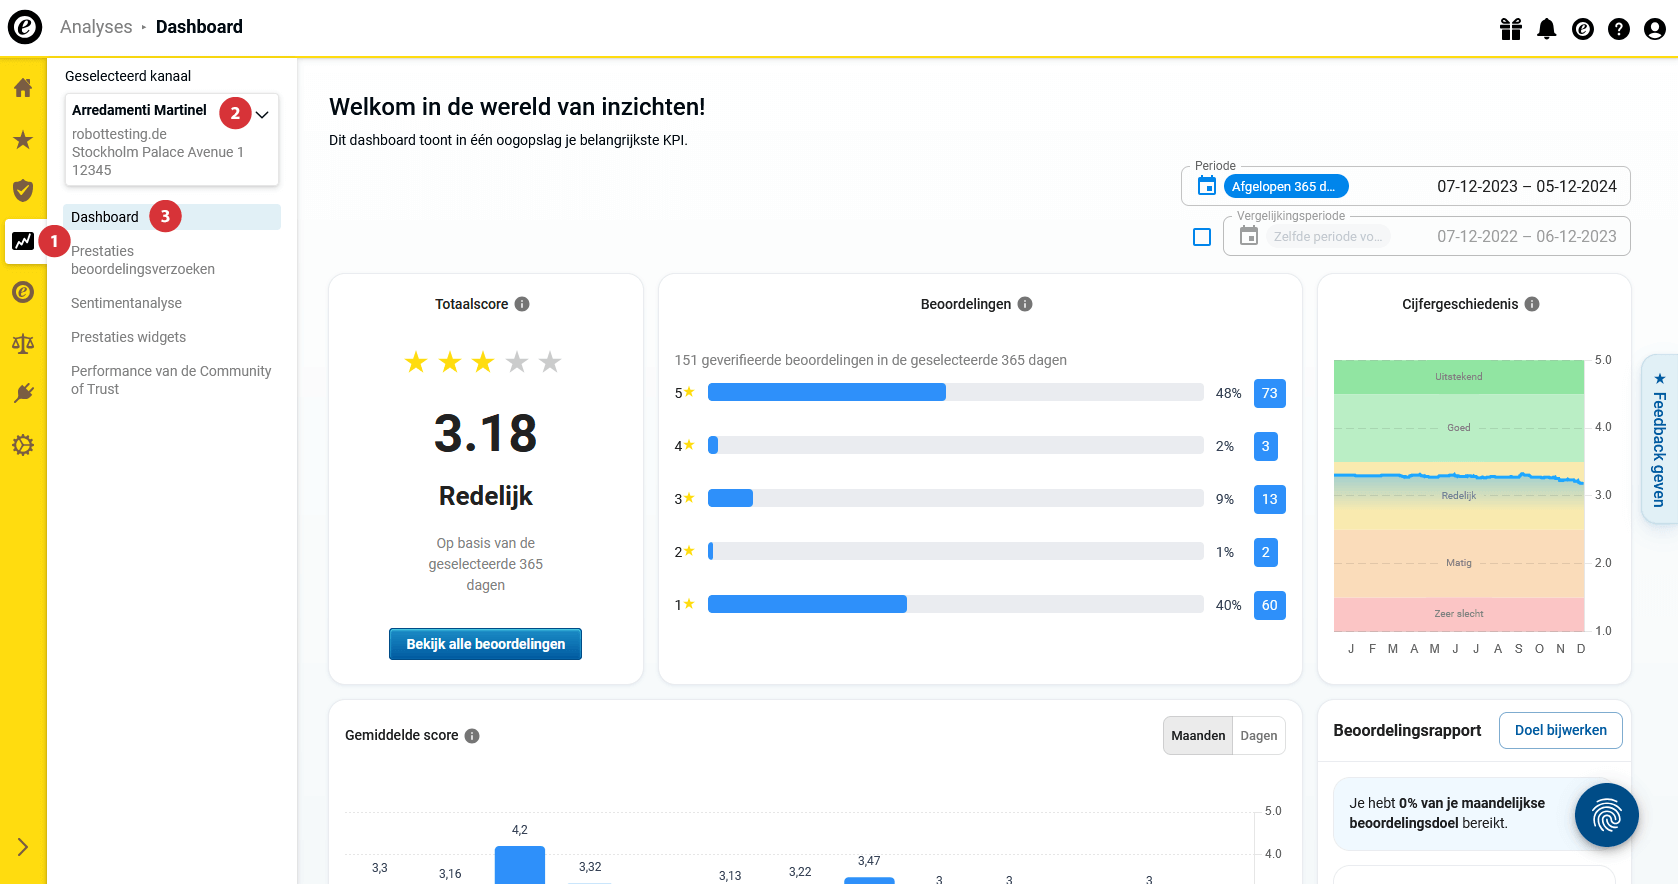The width and height of the screenshot is (1678, 884).
Task: Open the home icon in sidebar
Action: pos(23,88)
